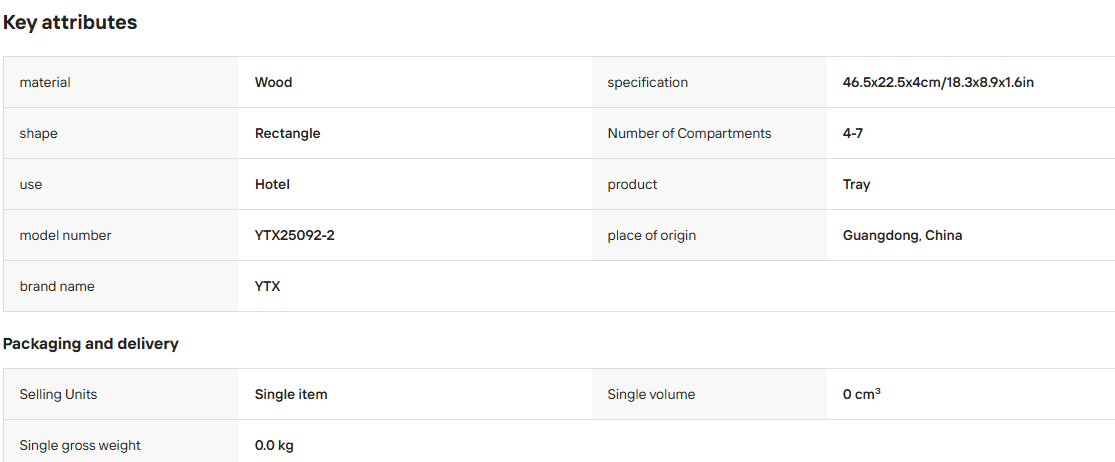This screenshot has width=1115, height=462.
Task: Select the specification dimensions value
Action: 938,82
